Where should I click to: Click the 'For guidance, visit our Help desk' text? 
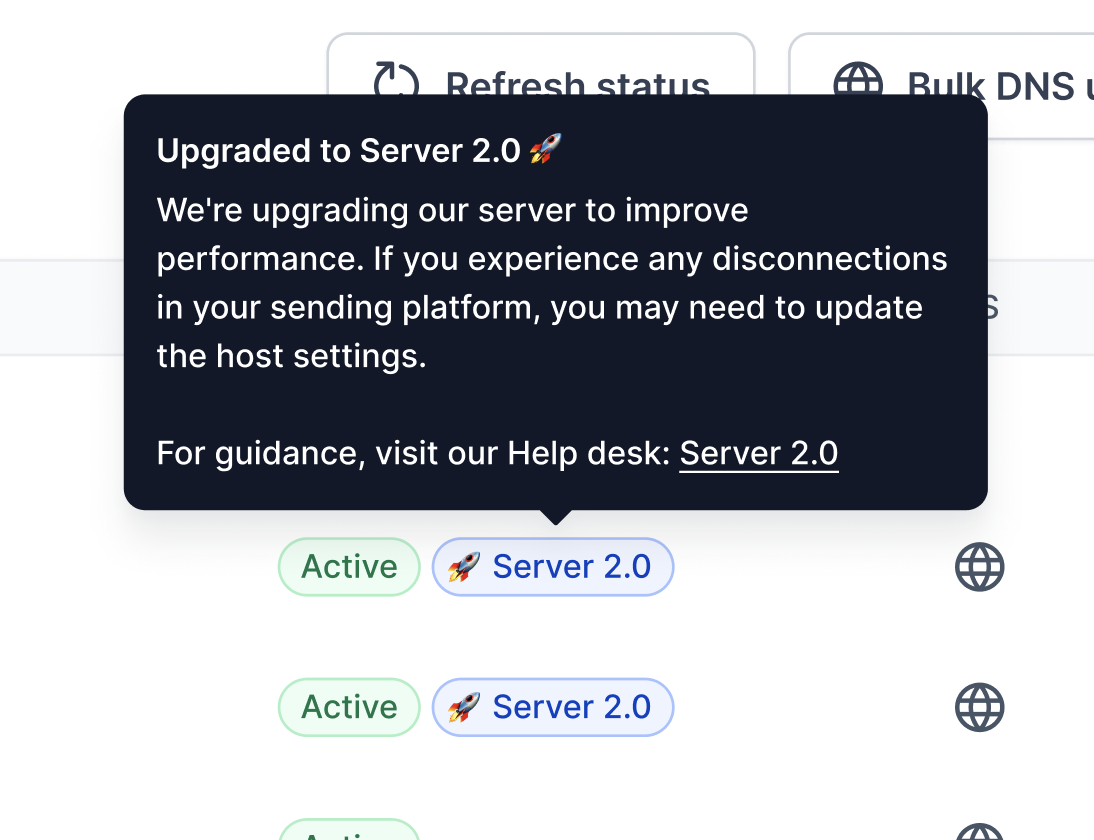pyautogui.click(x=413, y=453)
